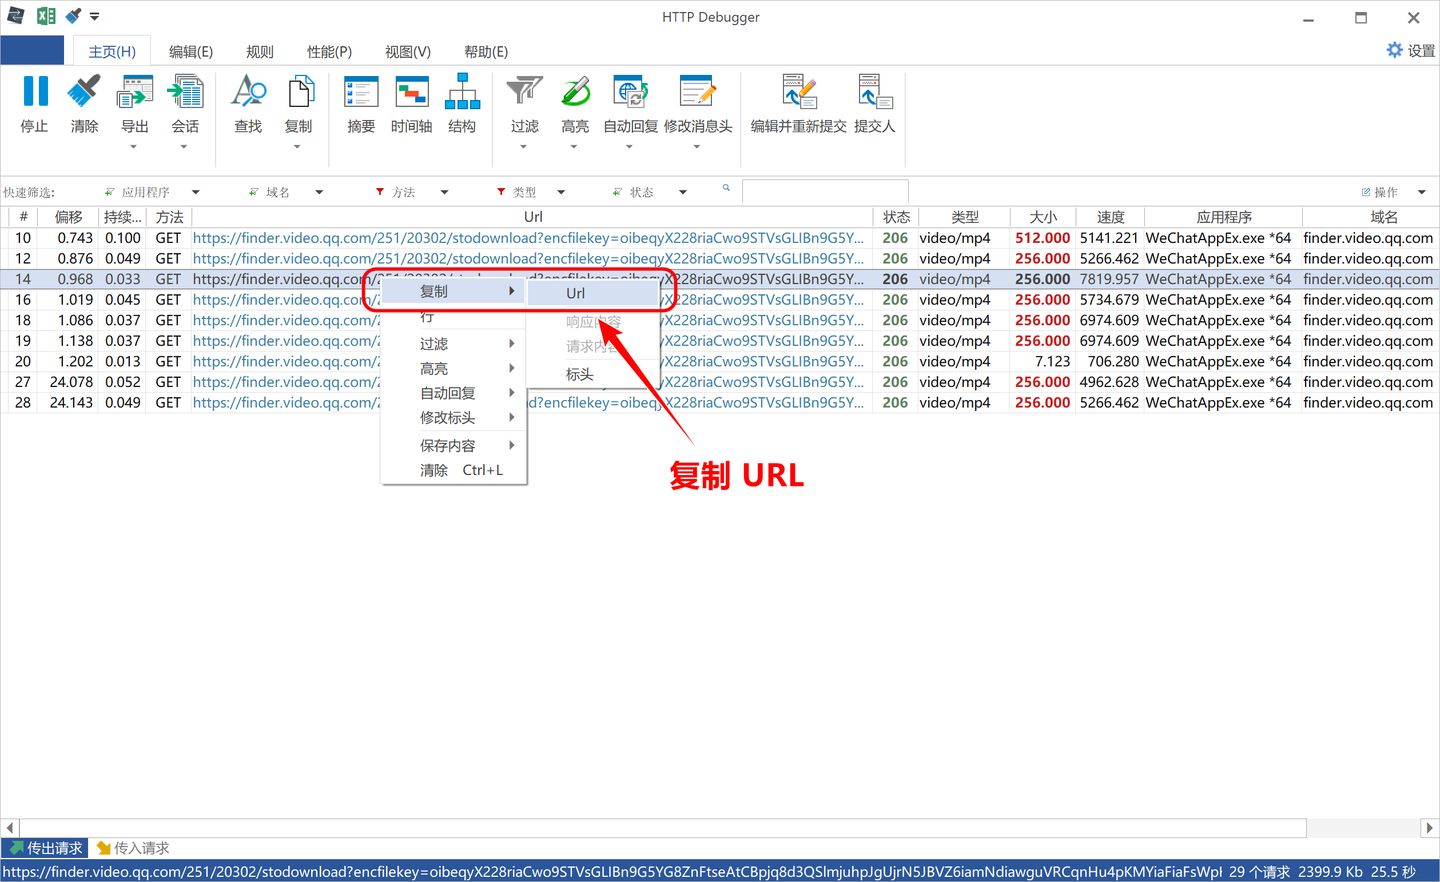This screenshot has width=1440, height=882.
Task: Select Auto Reply (自动回复) in context menu
Action: pyautogui.click(x=454, y=393)
